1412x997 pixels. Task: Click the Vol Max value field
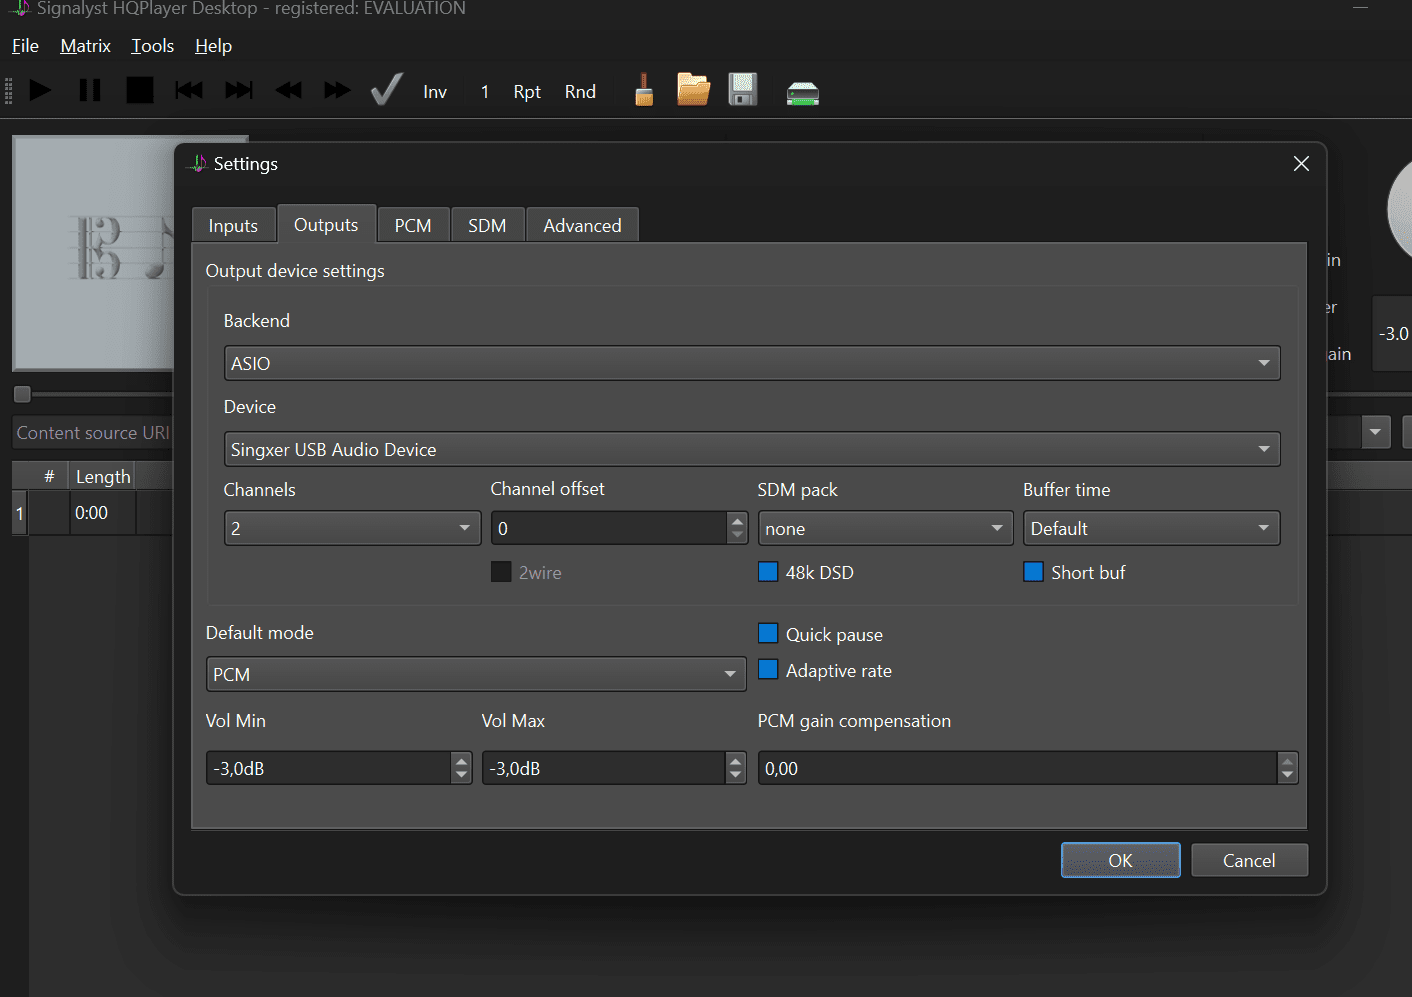(603, 768)
